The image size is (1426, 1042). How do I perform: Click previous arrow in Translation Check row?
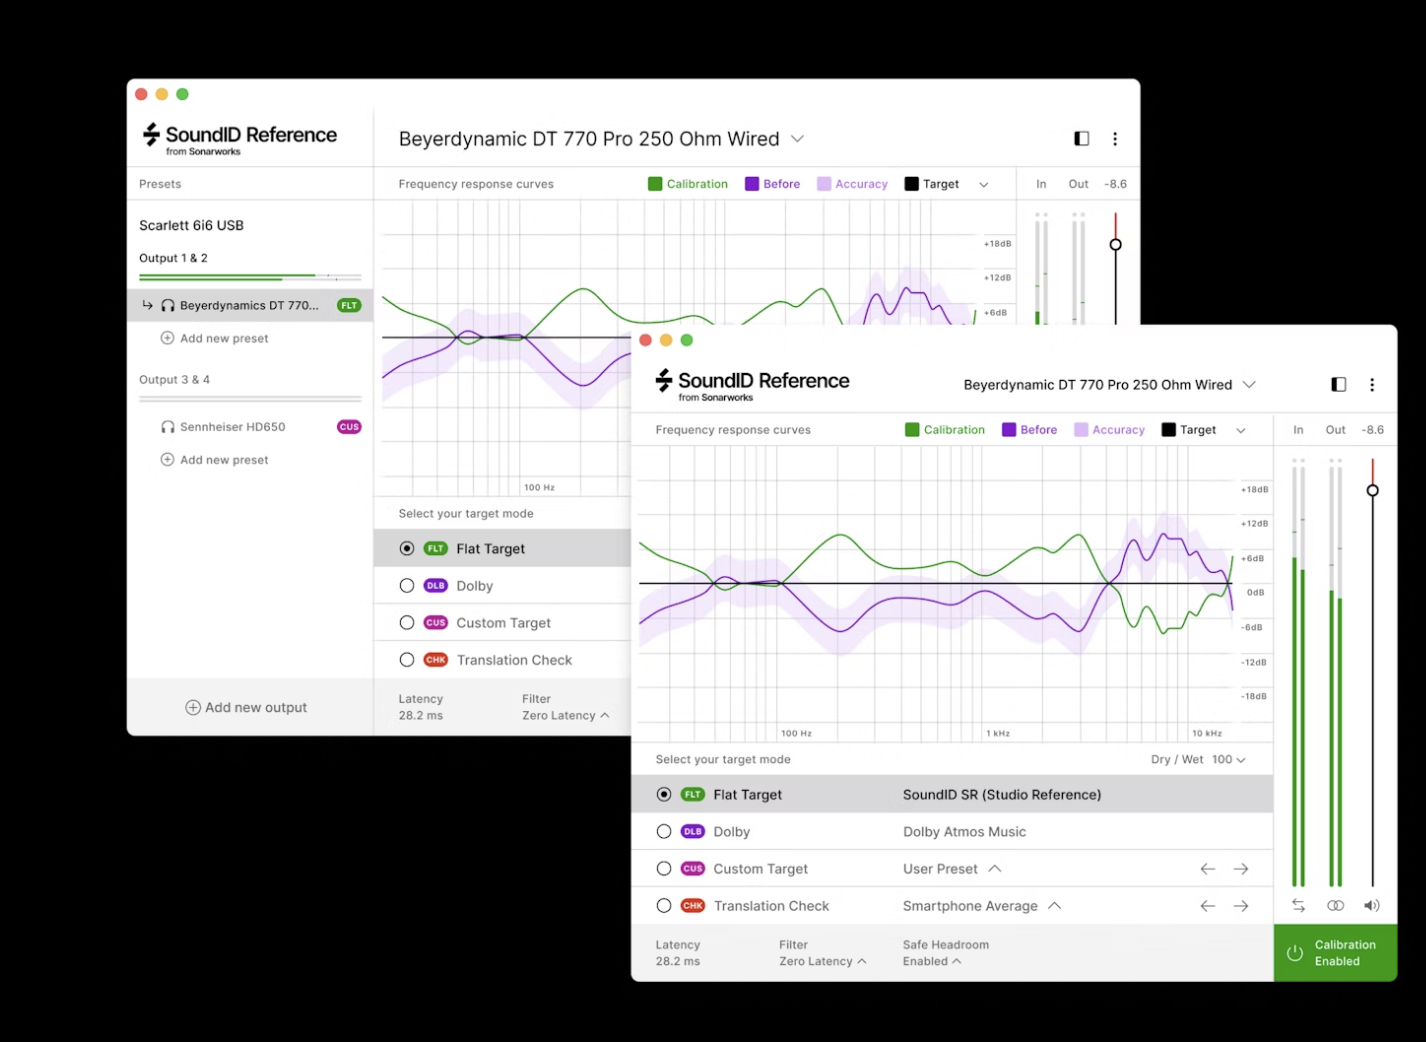point(1208,906)
